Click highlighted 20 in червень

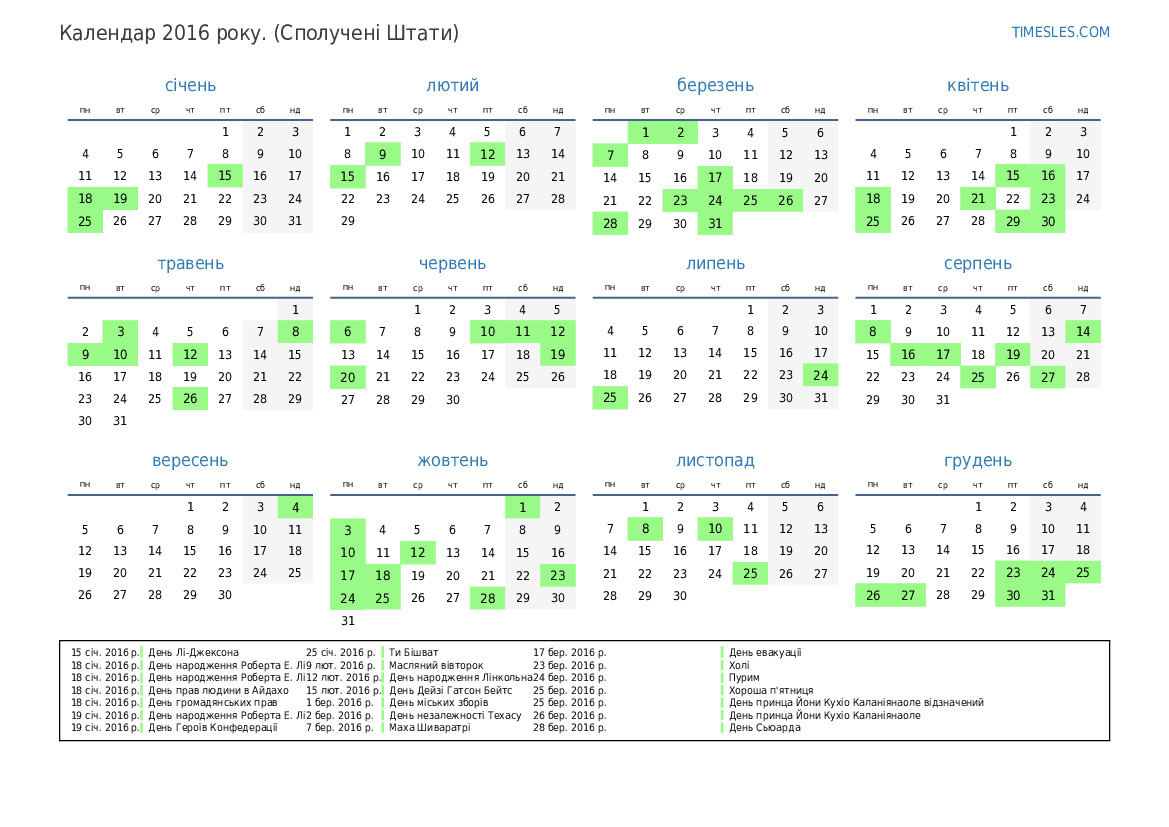coord(348,377)
